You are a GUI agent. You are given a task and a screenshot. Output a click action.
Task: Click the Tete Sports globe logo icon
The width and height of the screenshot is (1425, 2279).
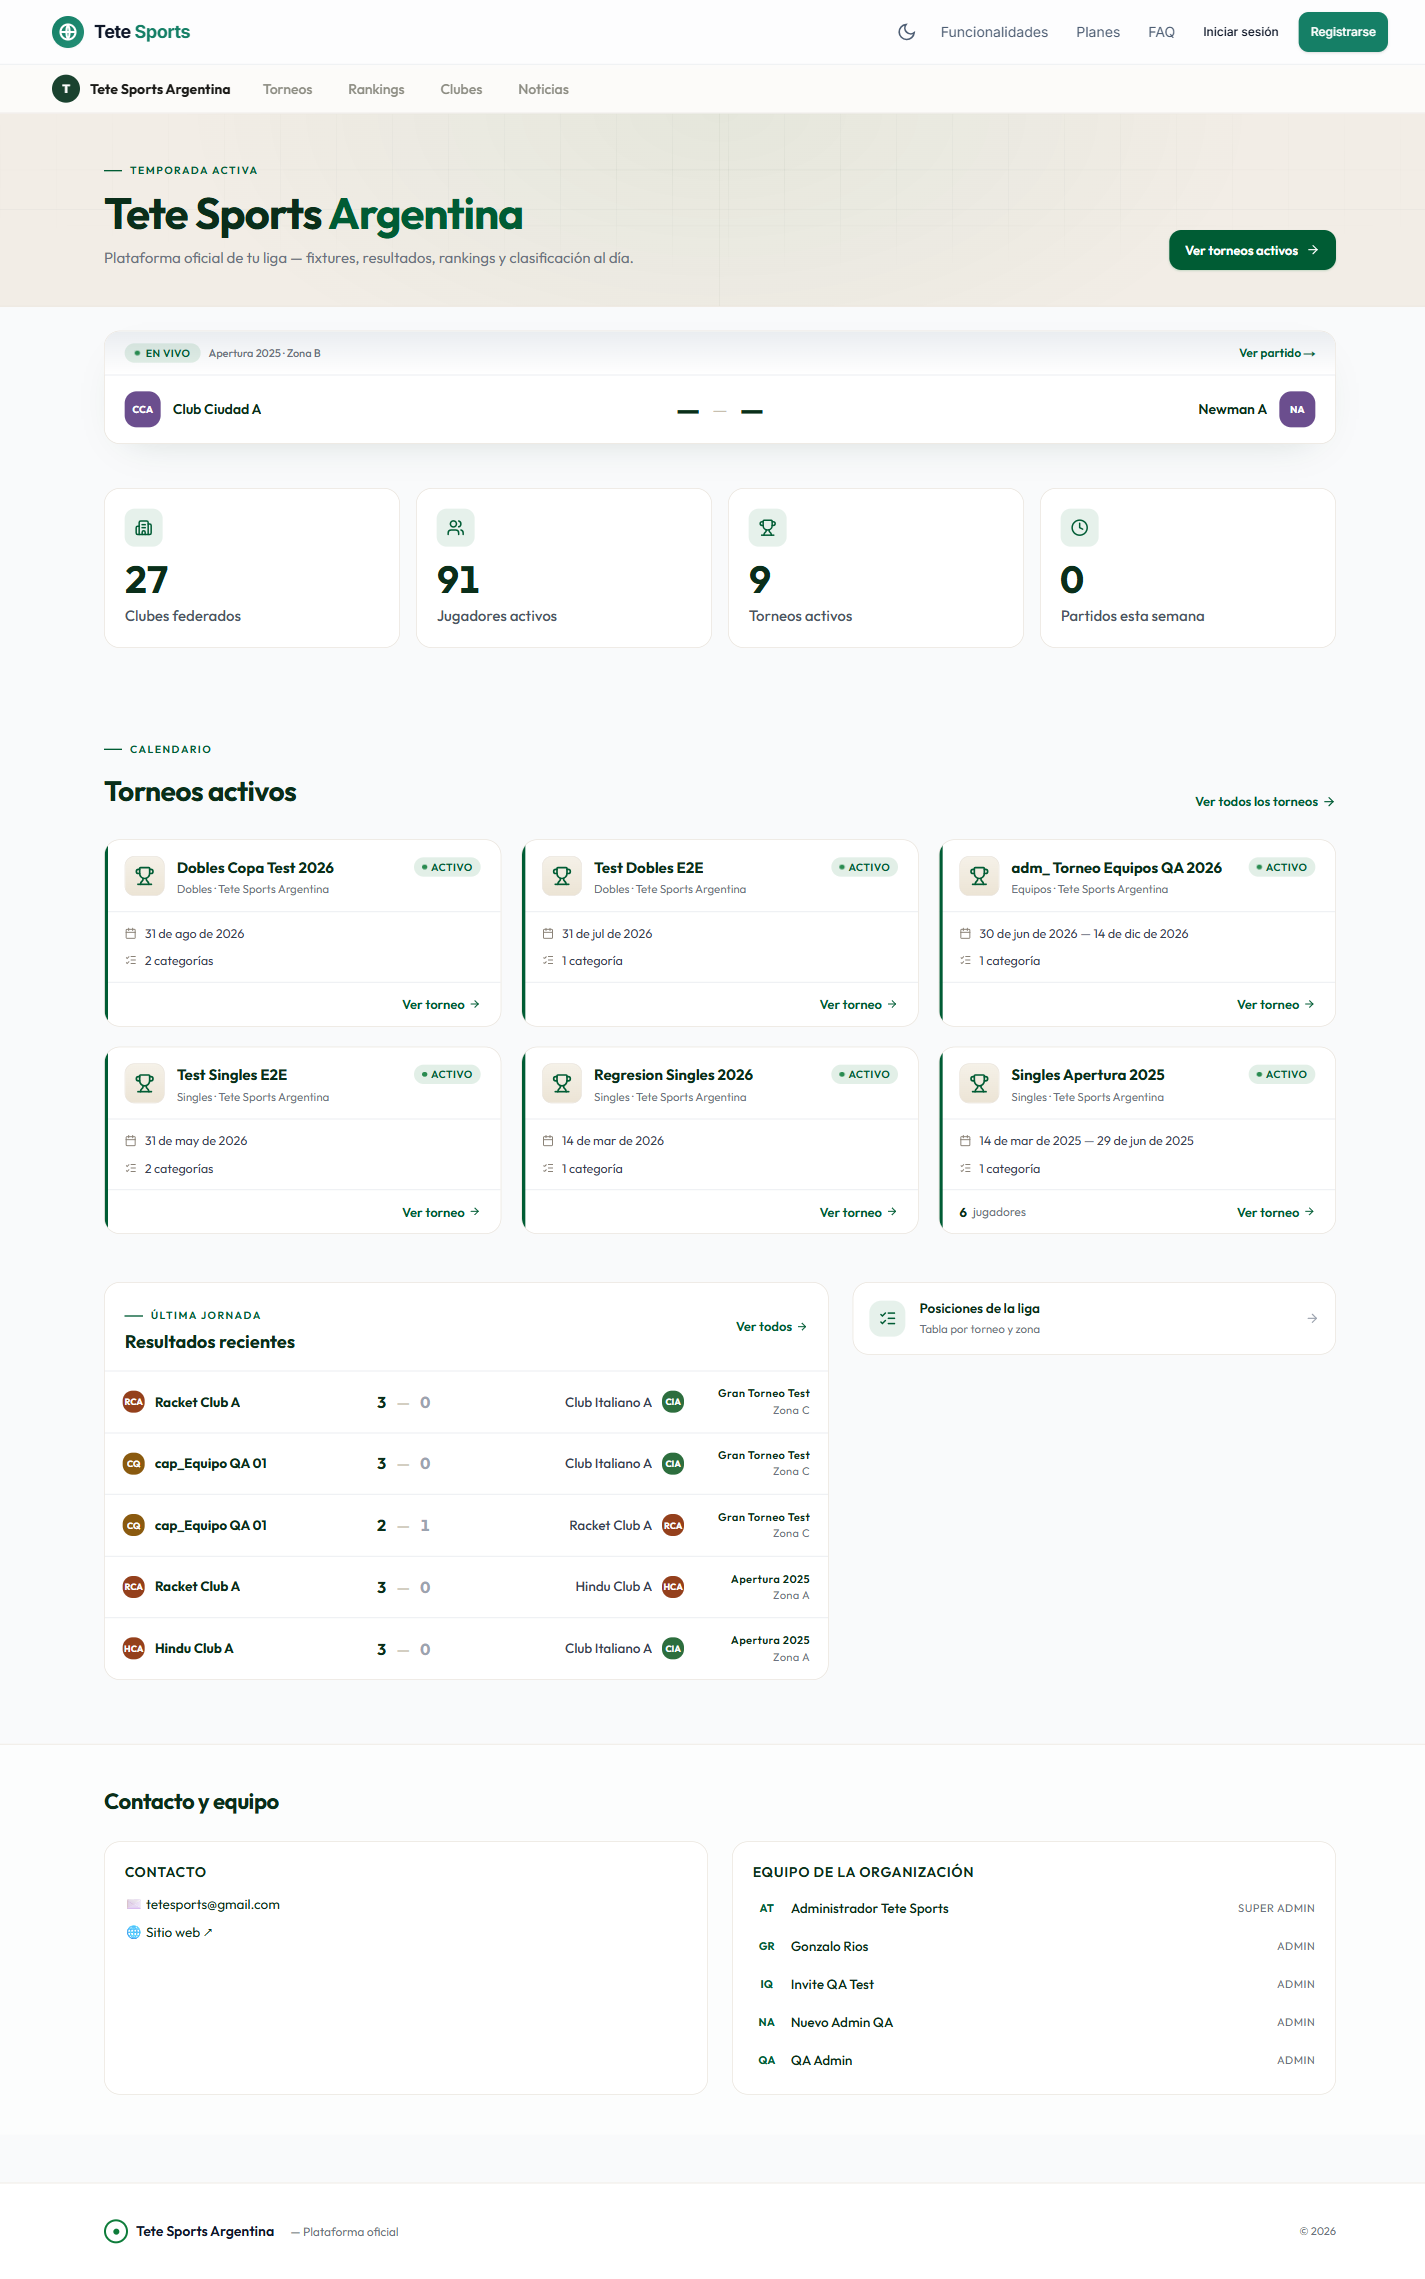click(x=68, y=32)
